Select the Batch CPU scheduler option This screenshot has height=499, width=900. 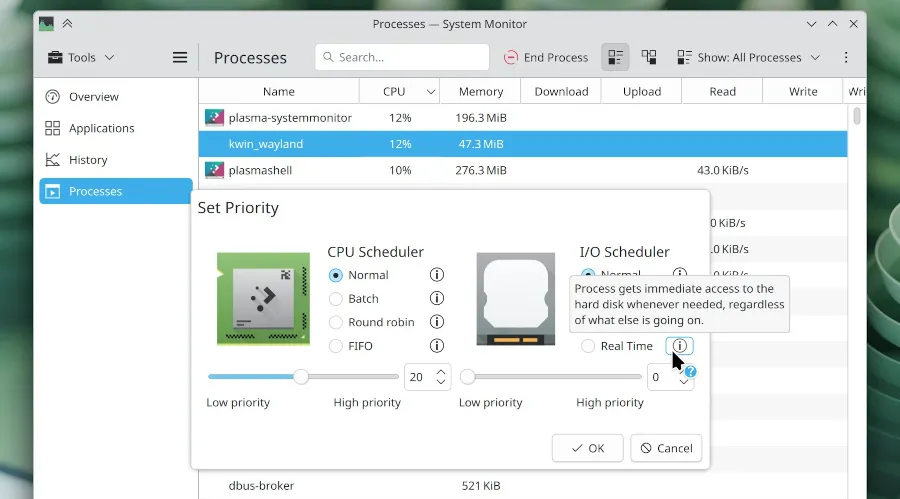(336, 299)
